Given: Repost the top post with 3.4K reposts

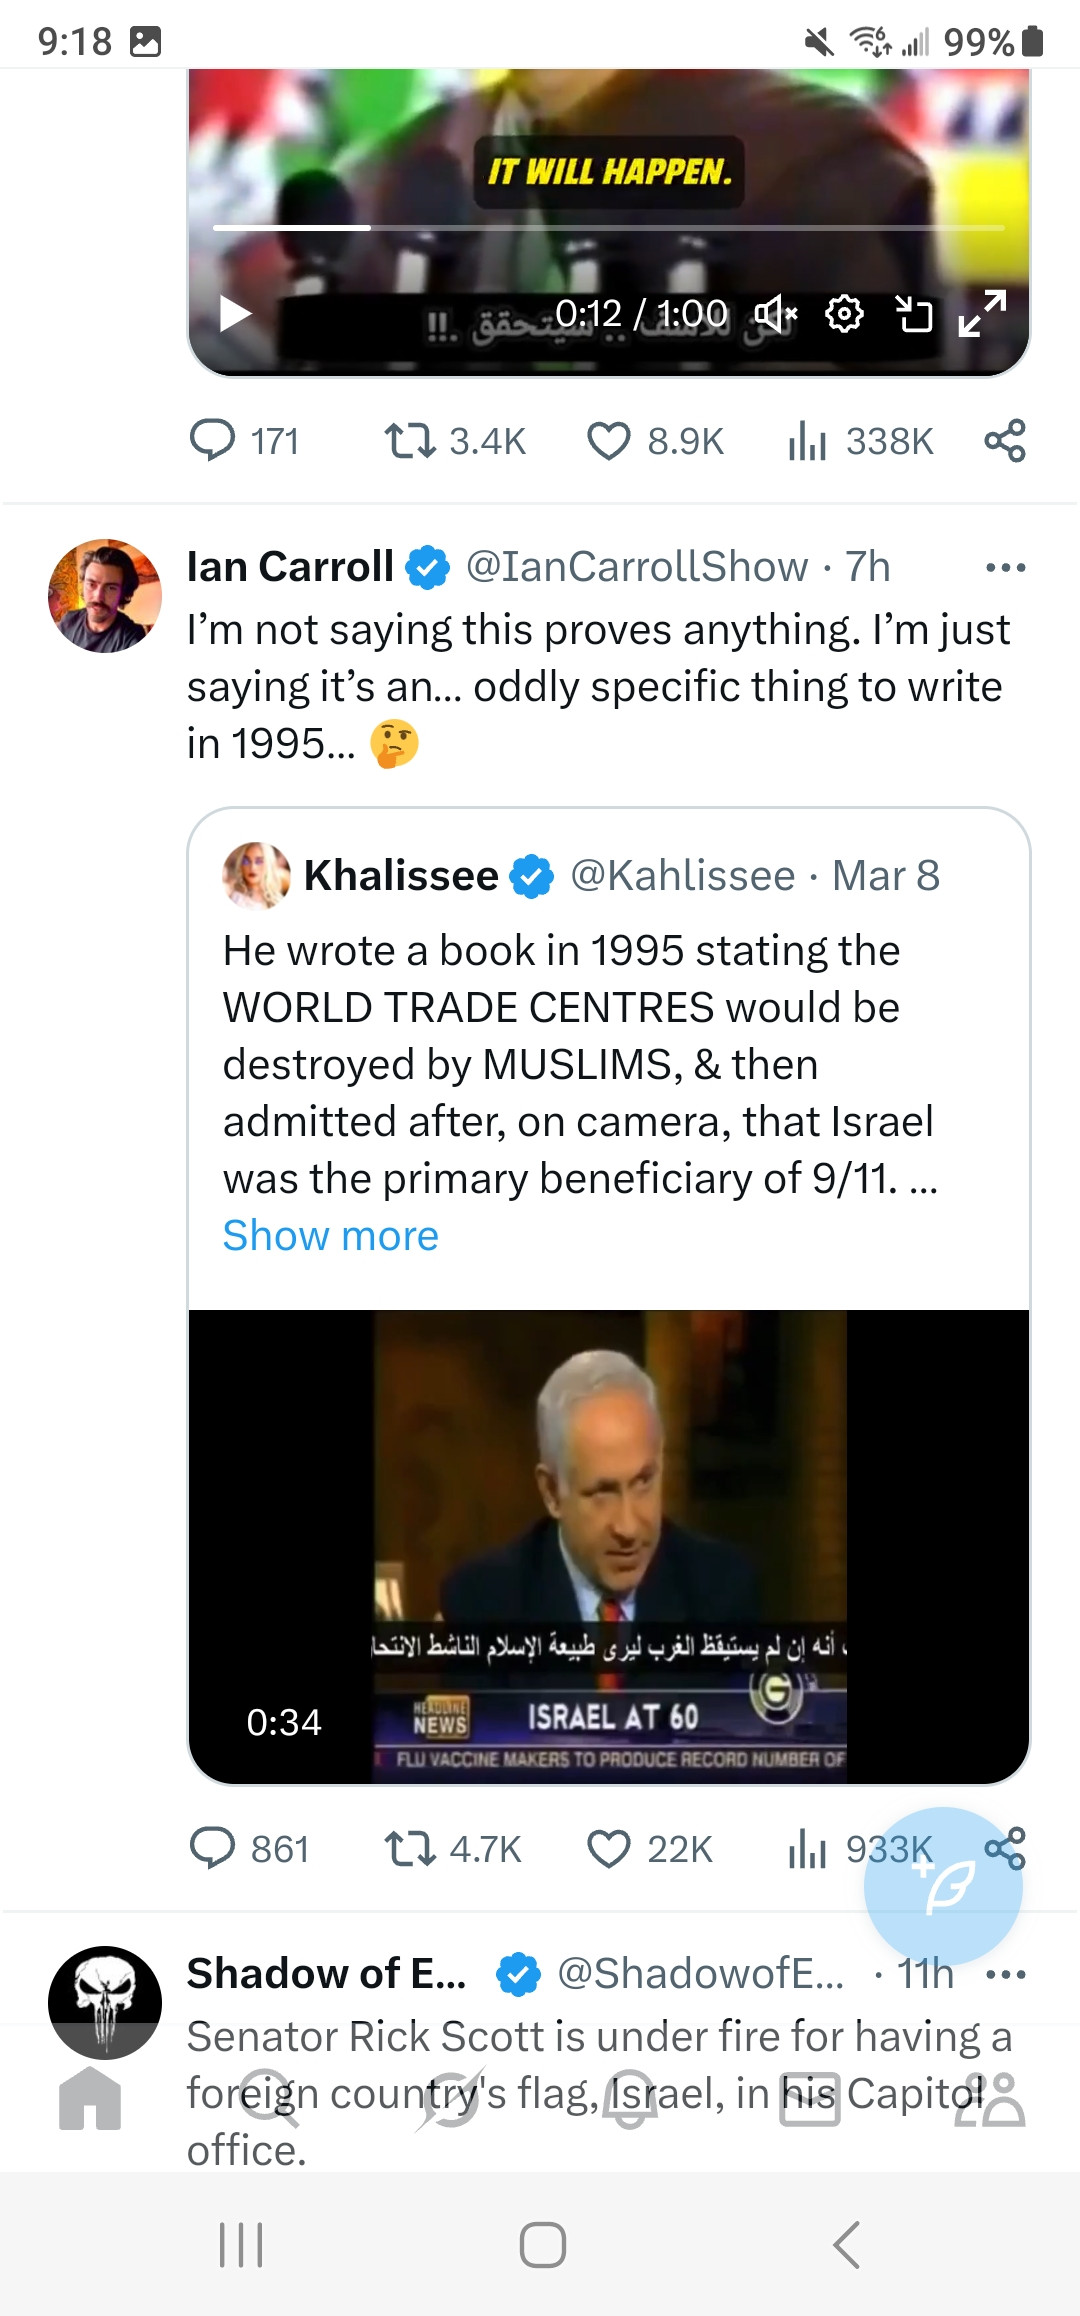Looking at the screenshot, I should point(410,441).
